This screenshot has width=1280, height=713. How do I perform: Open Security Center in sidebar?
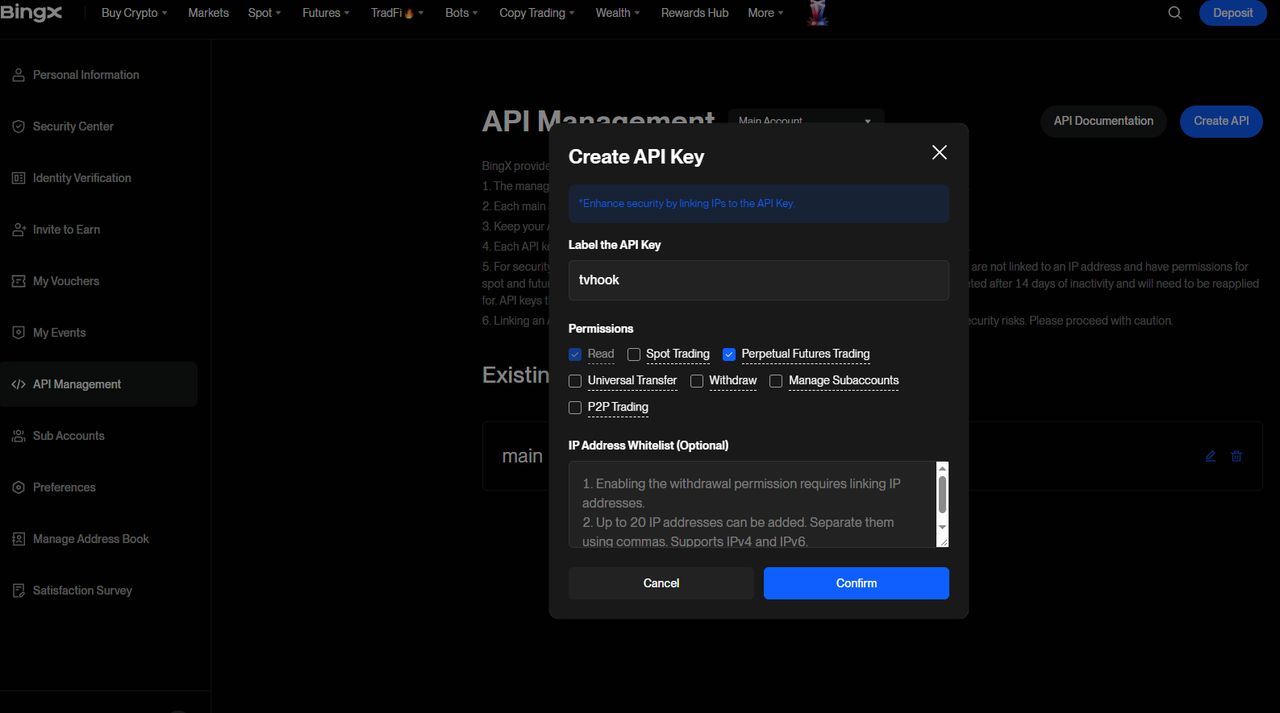pyautogui.click(x=73, y=127)
